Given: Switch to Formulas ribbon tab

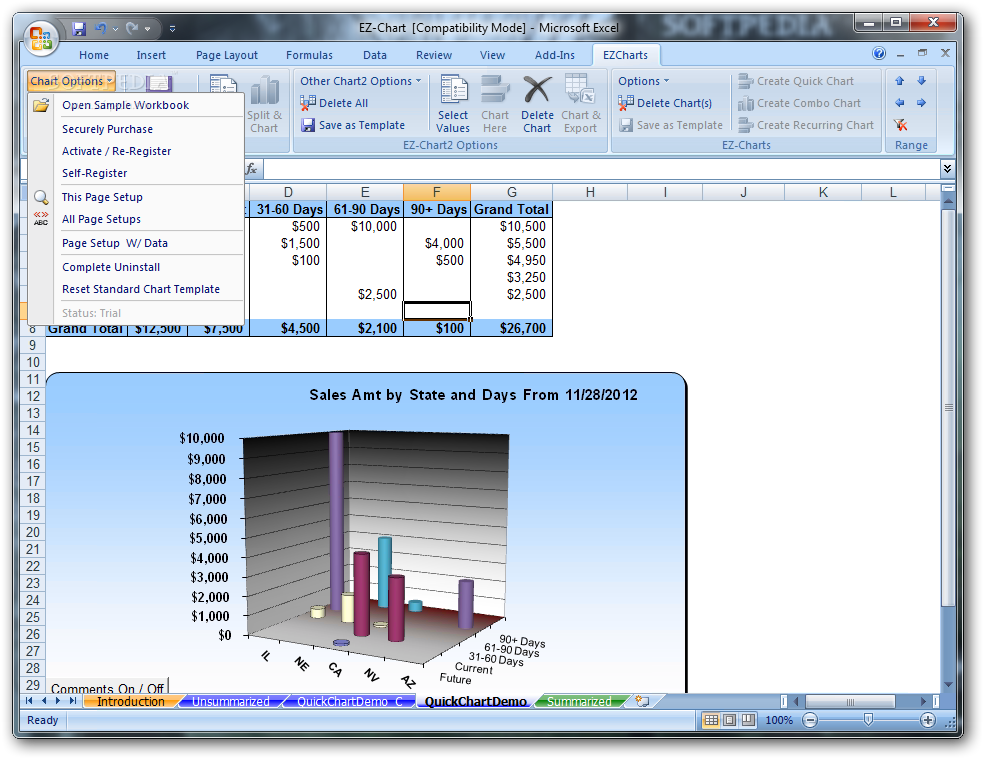Looking at the screenshot, I should [309, 55].
